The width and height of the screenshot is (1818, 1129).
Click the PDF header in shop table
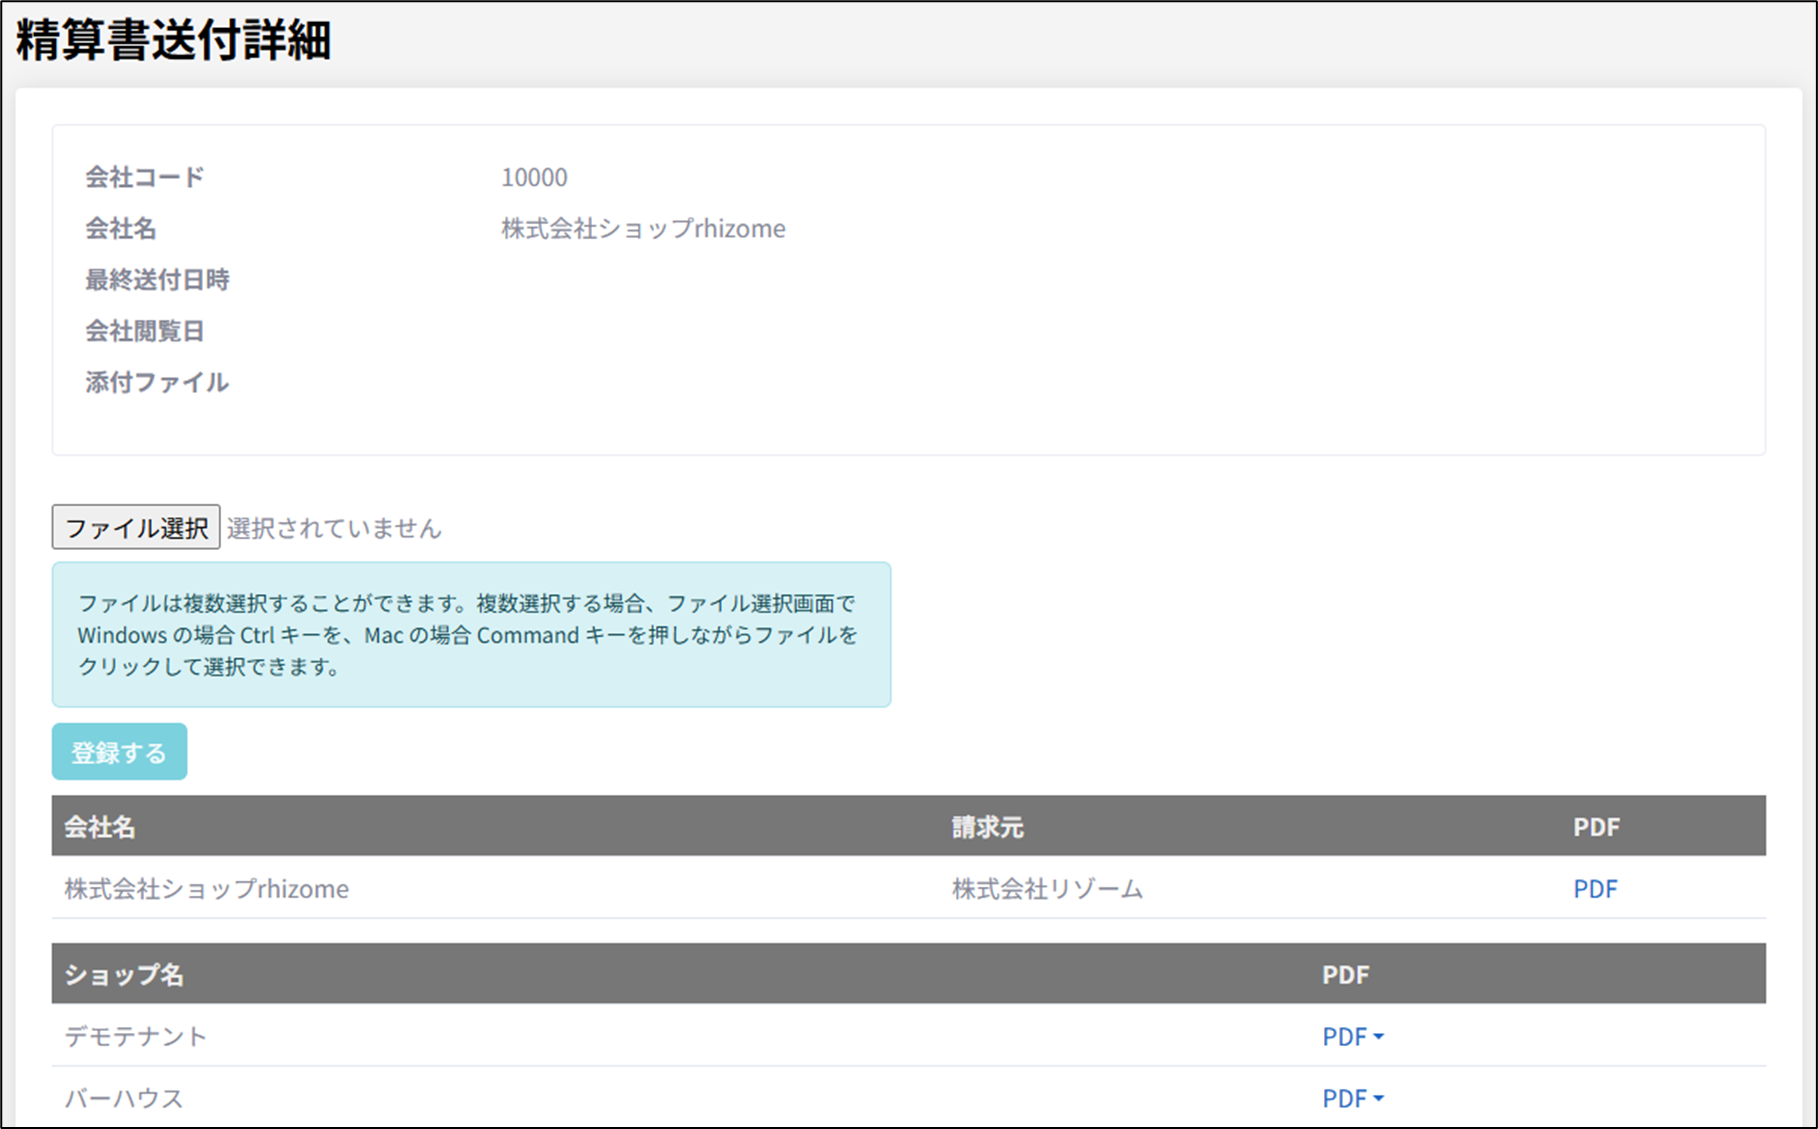click(x=1345, y=975)
